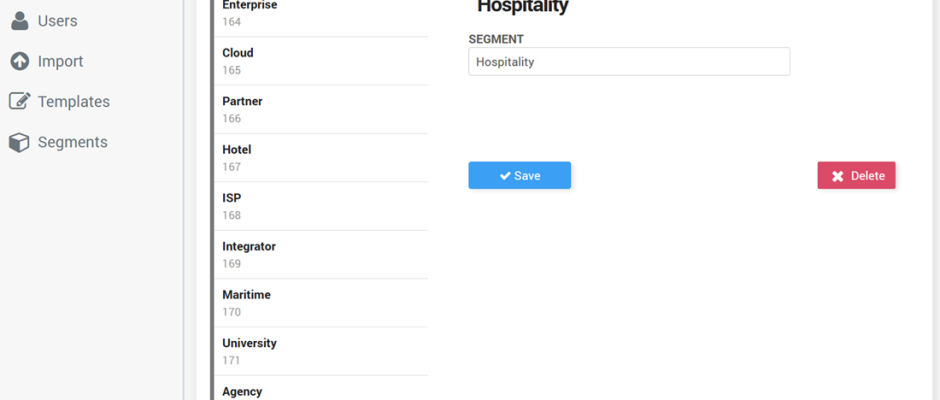Delete the Hospitality segment
This screenshot has height=400, width=940.
coord(857,175)
